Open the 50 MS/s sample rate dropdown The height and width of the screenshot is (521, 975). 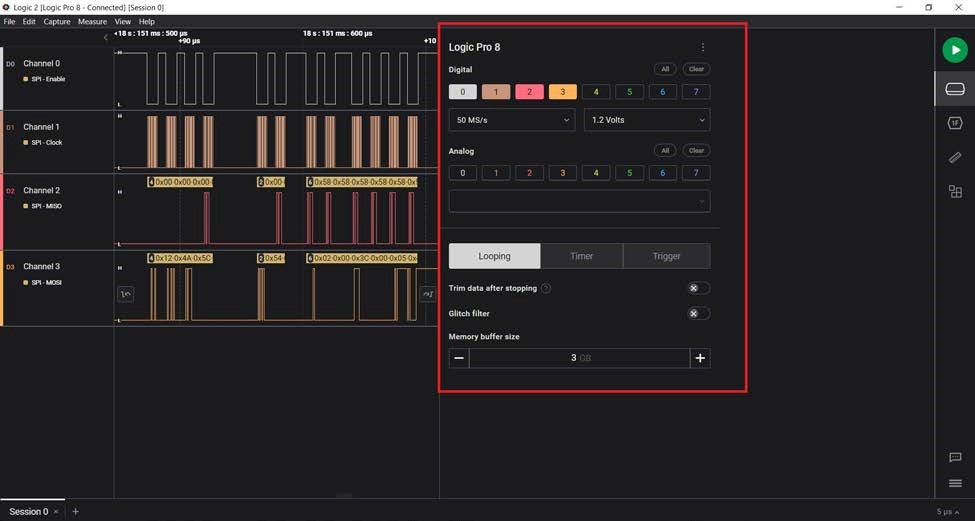[512, 120]
